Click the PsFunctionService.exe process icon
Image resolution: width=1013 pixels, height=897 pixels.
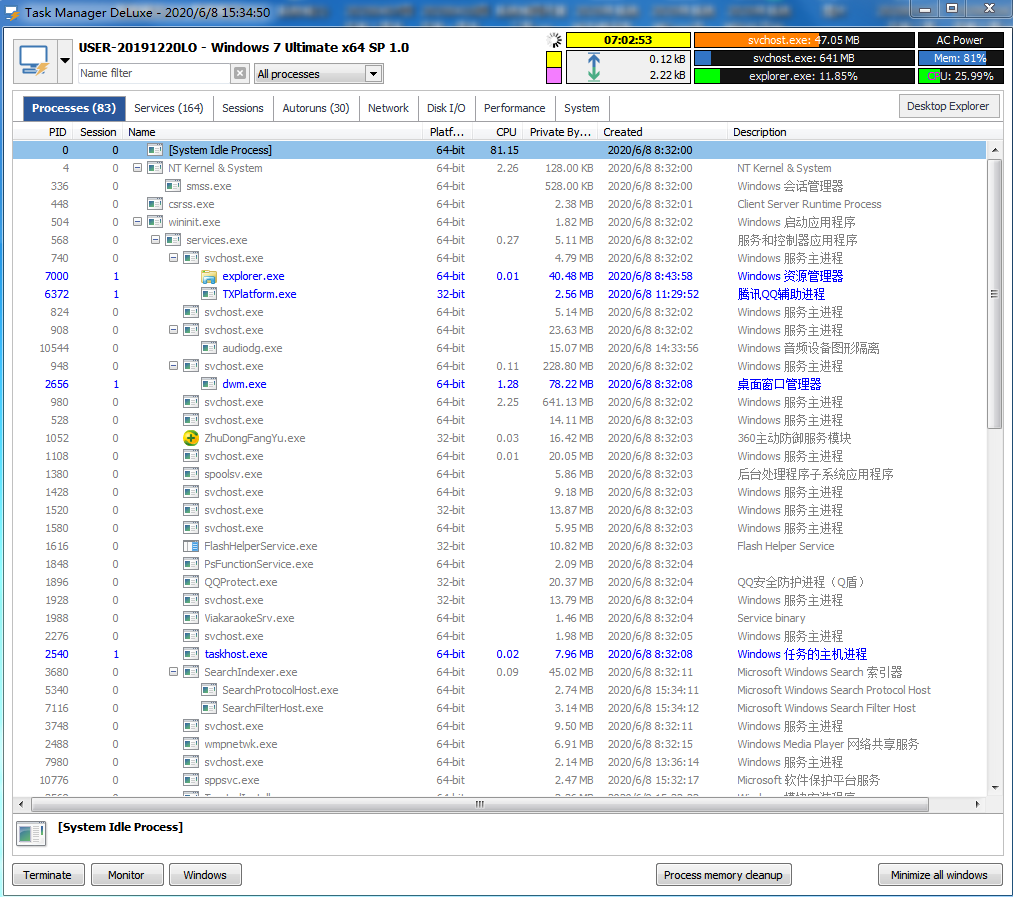191,564
